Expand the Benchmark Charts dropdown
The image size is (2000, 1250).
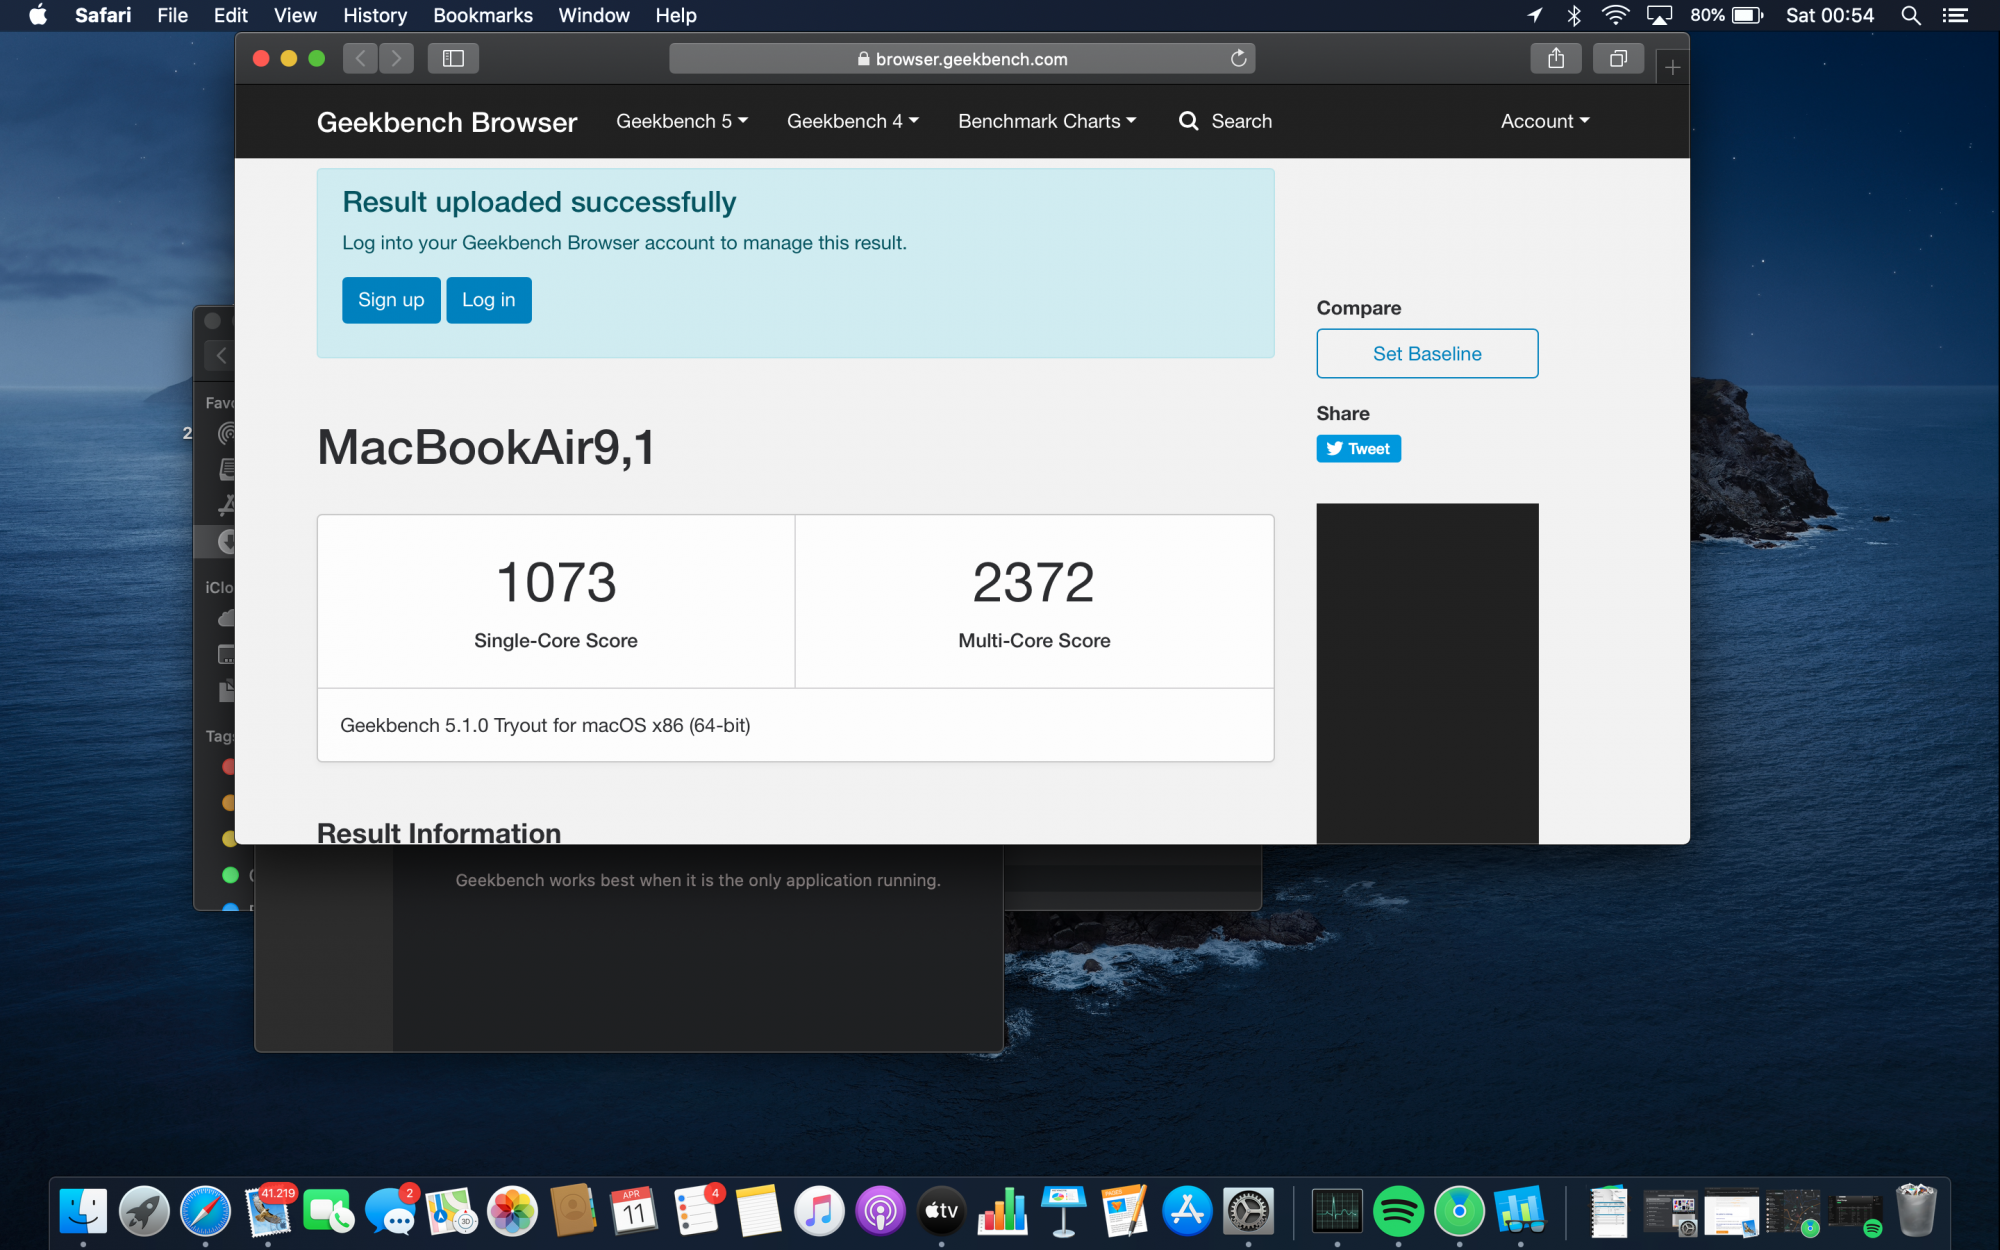click(1047, 121)
